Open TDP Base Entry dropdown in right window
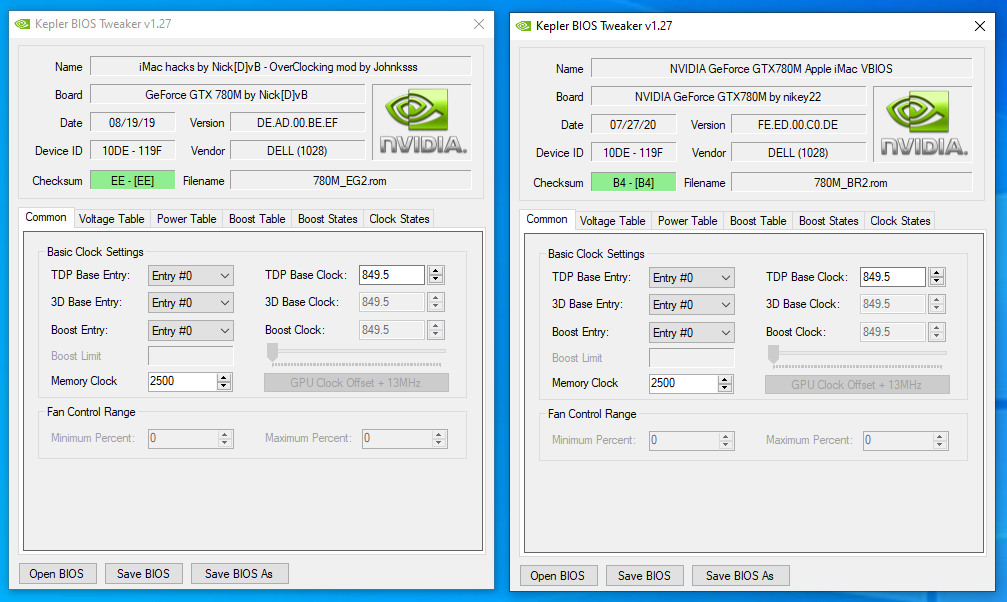This screenshot has height=602, width=1007. tap(692, 278)
